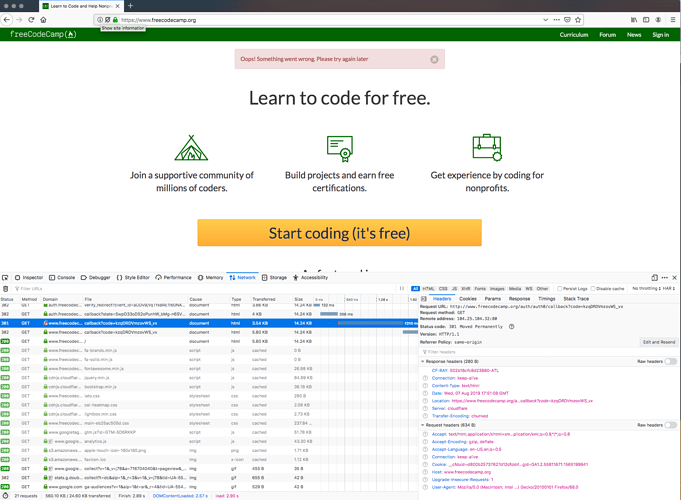Switch to the Console panel
This screenshot has height=500, width=681.
pos(62,278)
